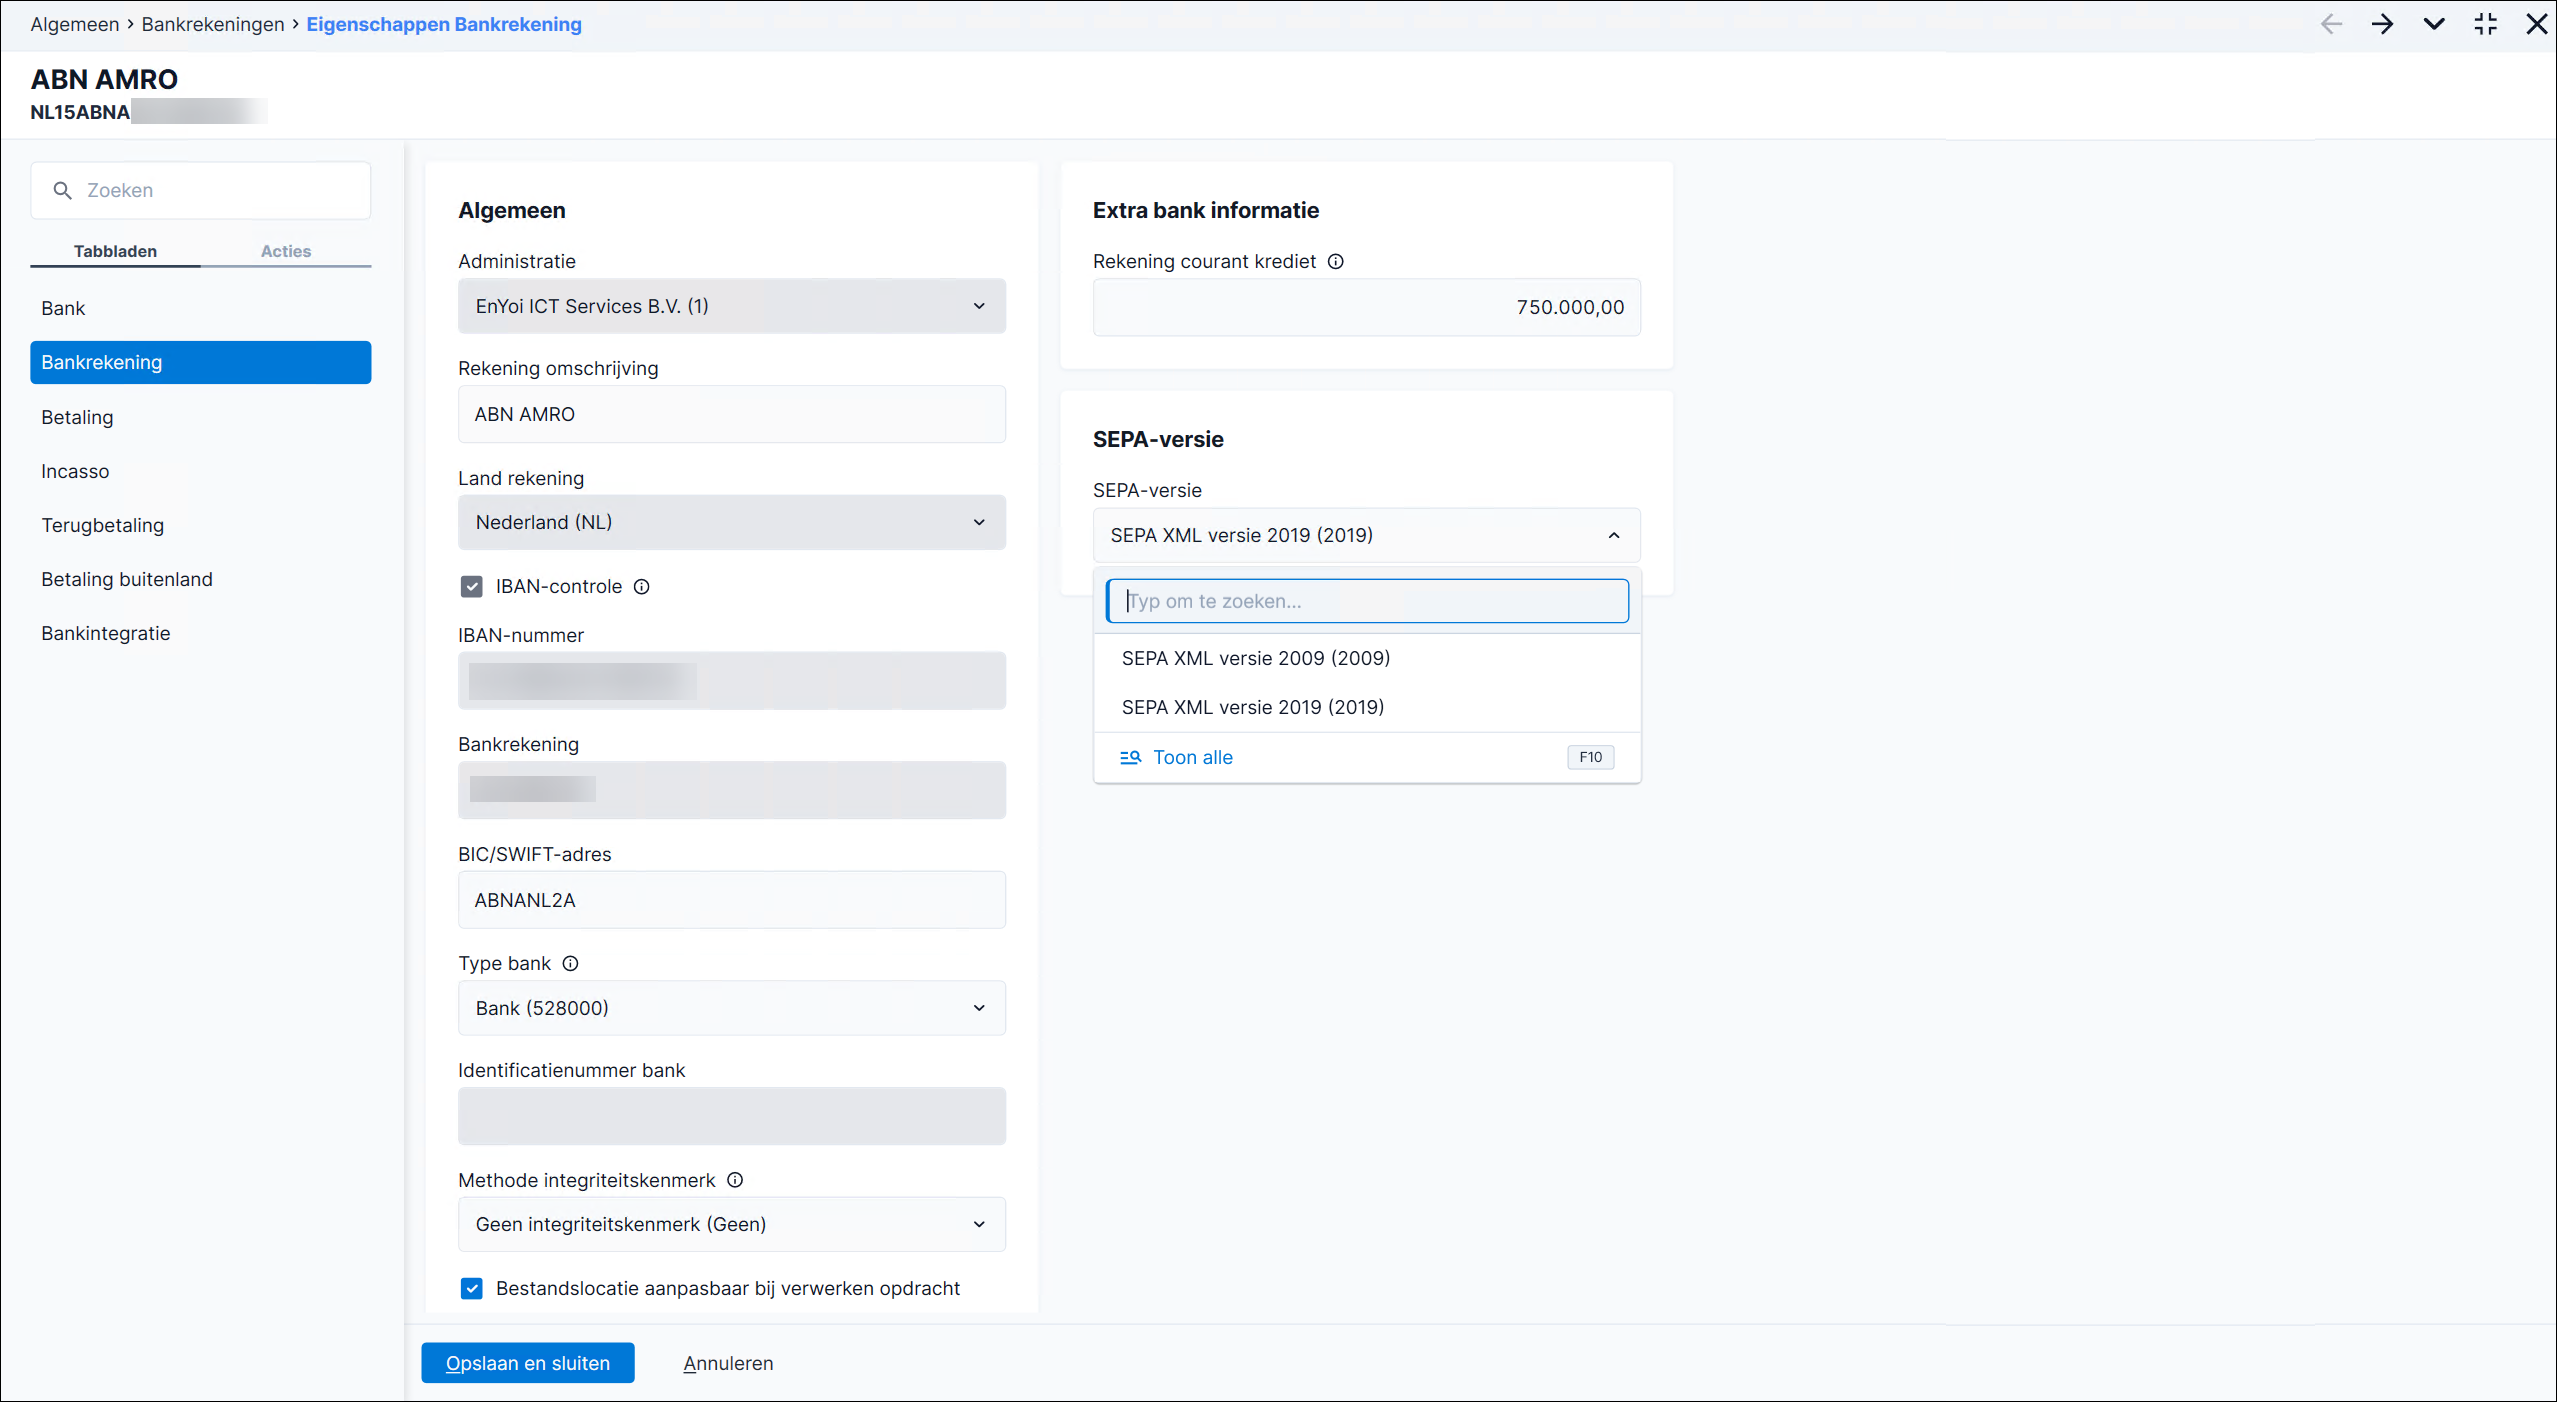This screenshot has width=2557, height=1402.
Task: Close the bank account properties window
Action: coord(2537,24)
